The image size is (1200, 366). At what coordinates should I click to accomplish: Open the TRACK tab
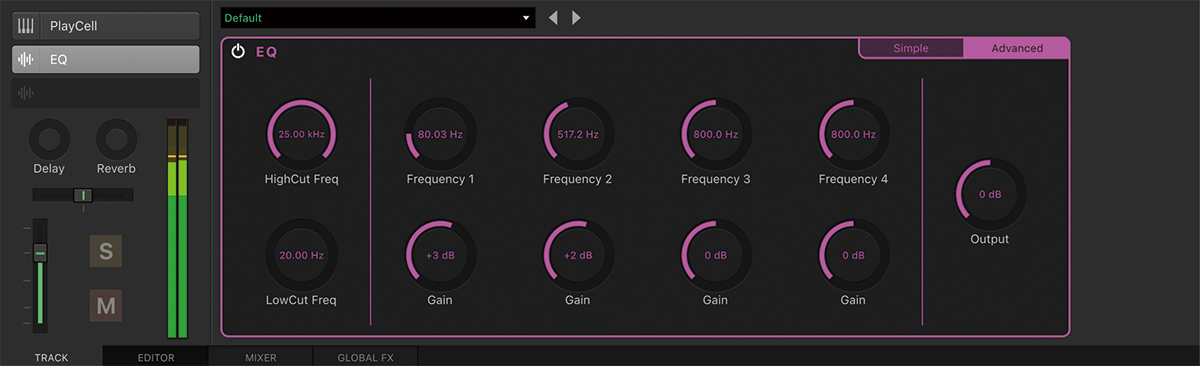click(x=52, y=357)
